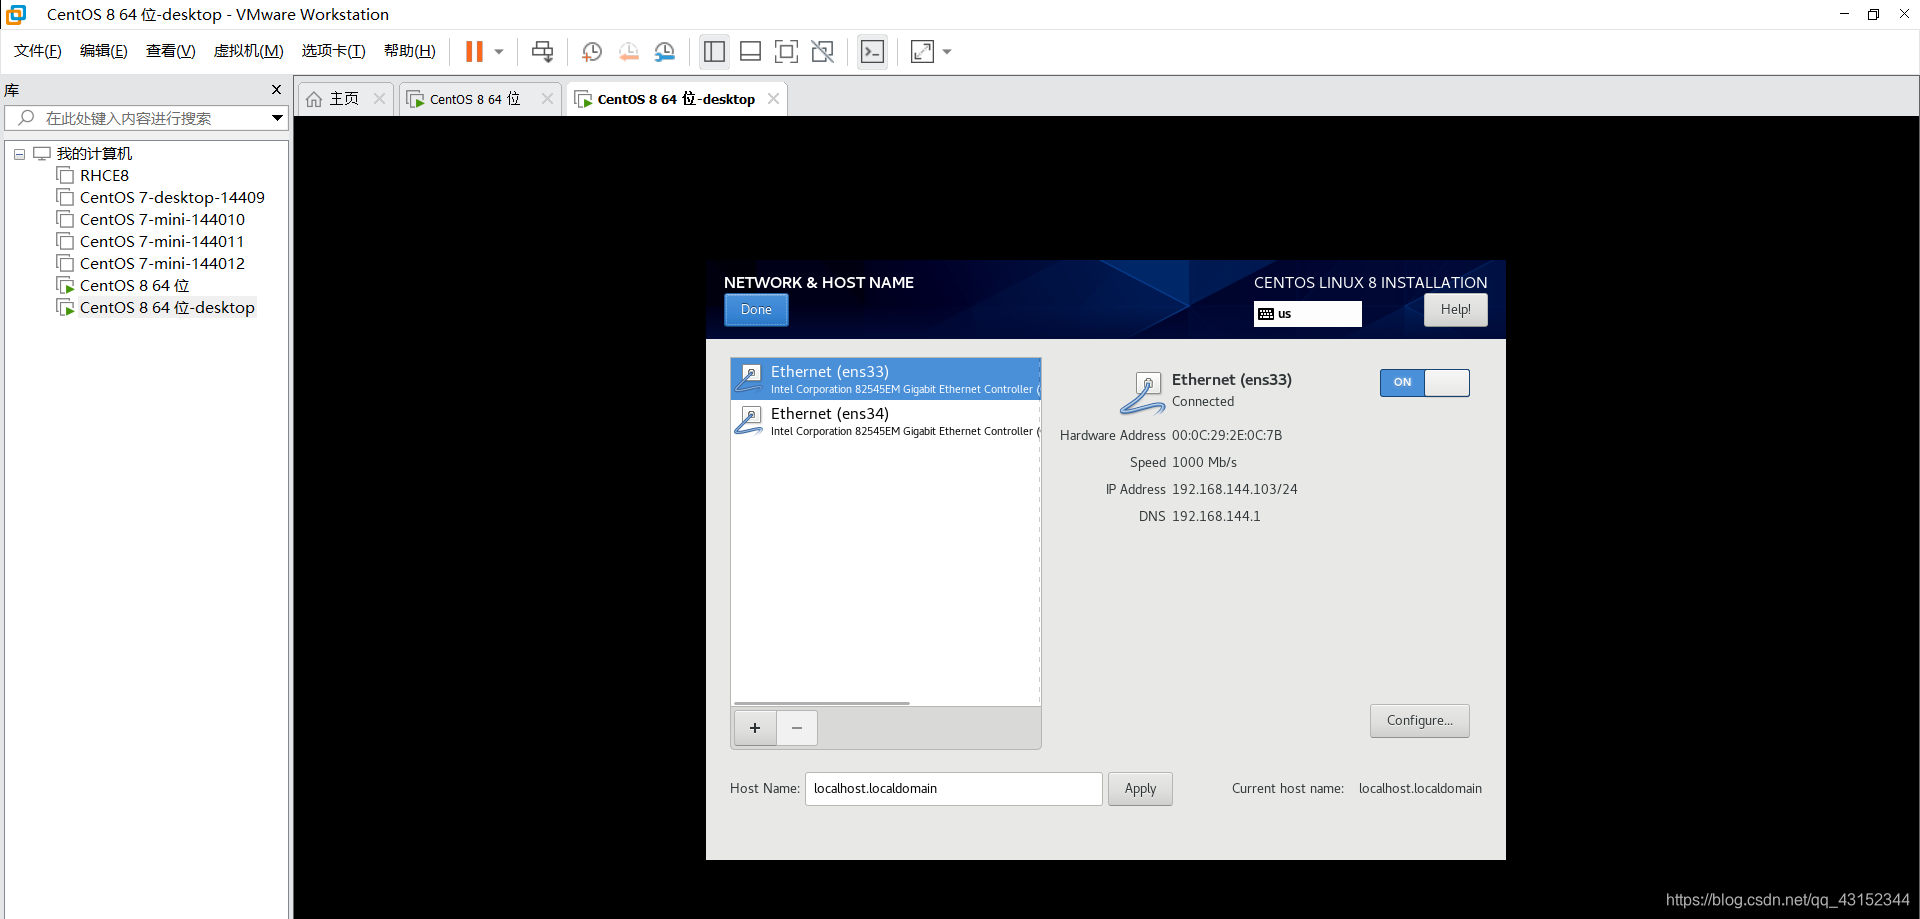Screen dimensions: 1920x919
Task: Open the stretch display dropdown arrow
Action: tap(947, 52)
